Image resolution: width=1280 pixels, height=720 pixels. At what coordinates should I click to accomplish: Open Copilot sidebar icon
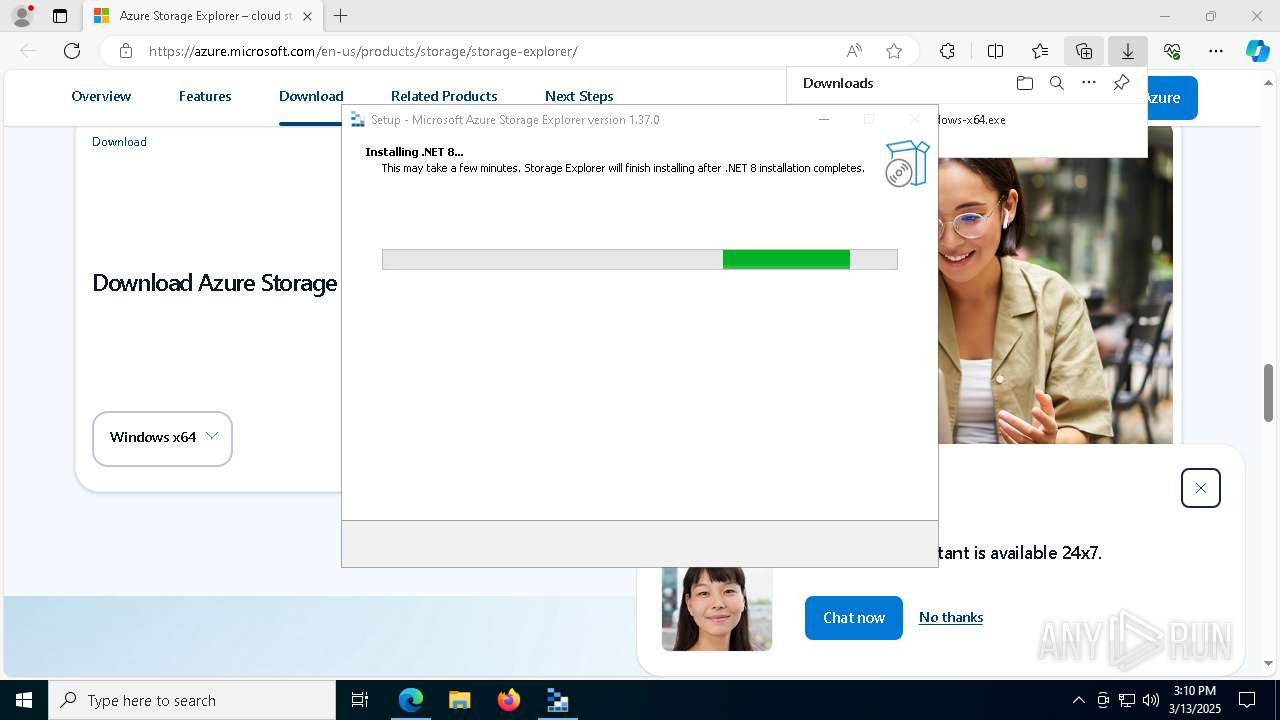tap(1257, 51)
